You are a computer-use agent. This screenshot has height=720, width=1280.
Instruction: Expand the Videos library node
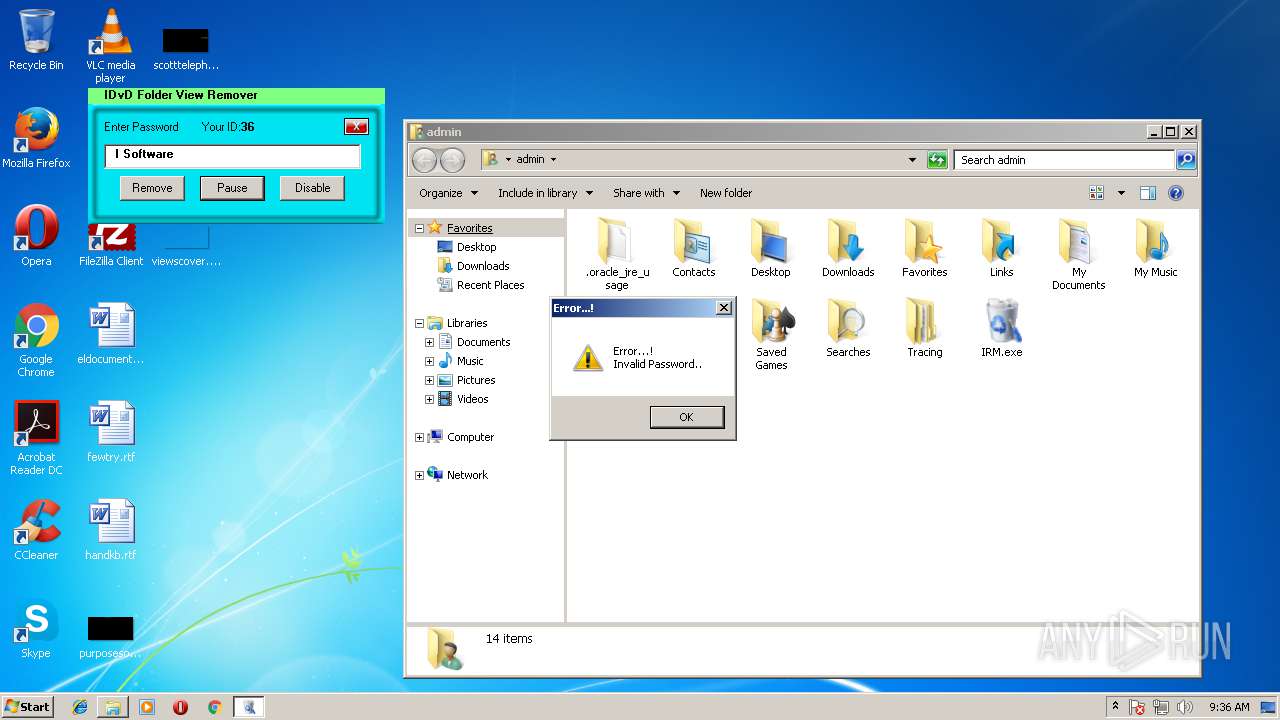430,399
